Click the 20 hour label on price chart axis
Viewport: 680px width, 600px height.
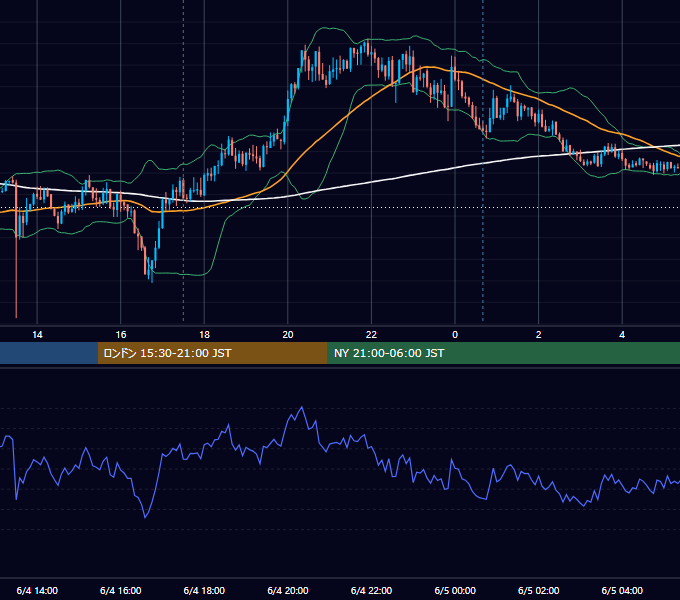(288, 335)
